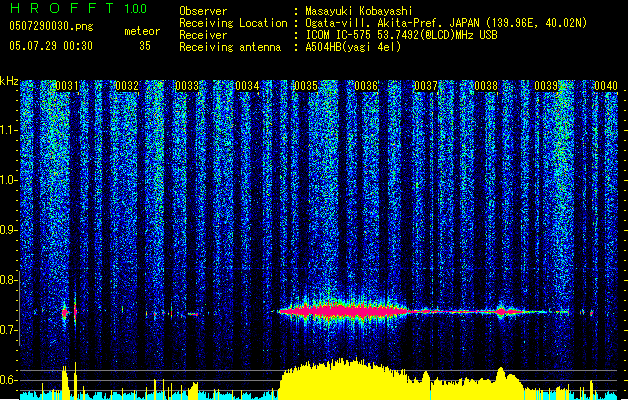Select the filename 0507290030.png
Viewport: 629px width, 400px height.
51,26
